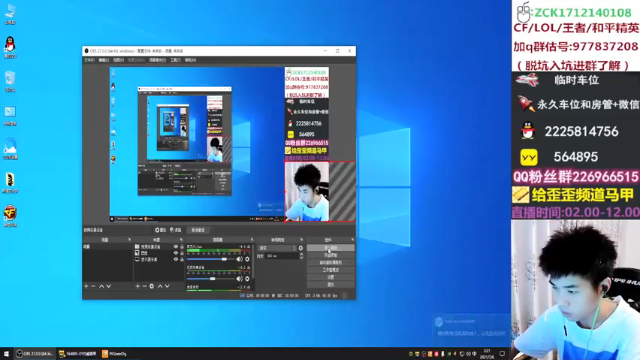Open the blue cloud desktop icon
The height and width of the screenshot is (360, 640).
point(10,148)
